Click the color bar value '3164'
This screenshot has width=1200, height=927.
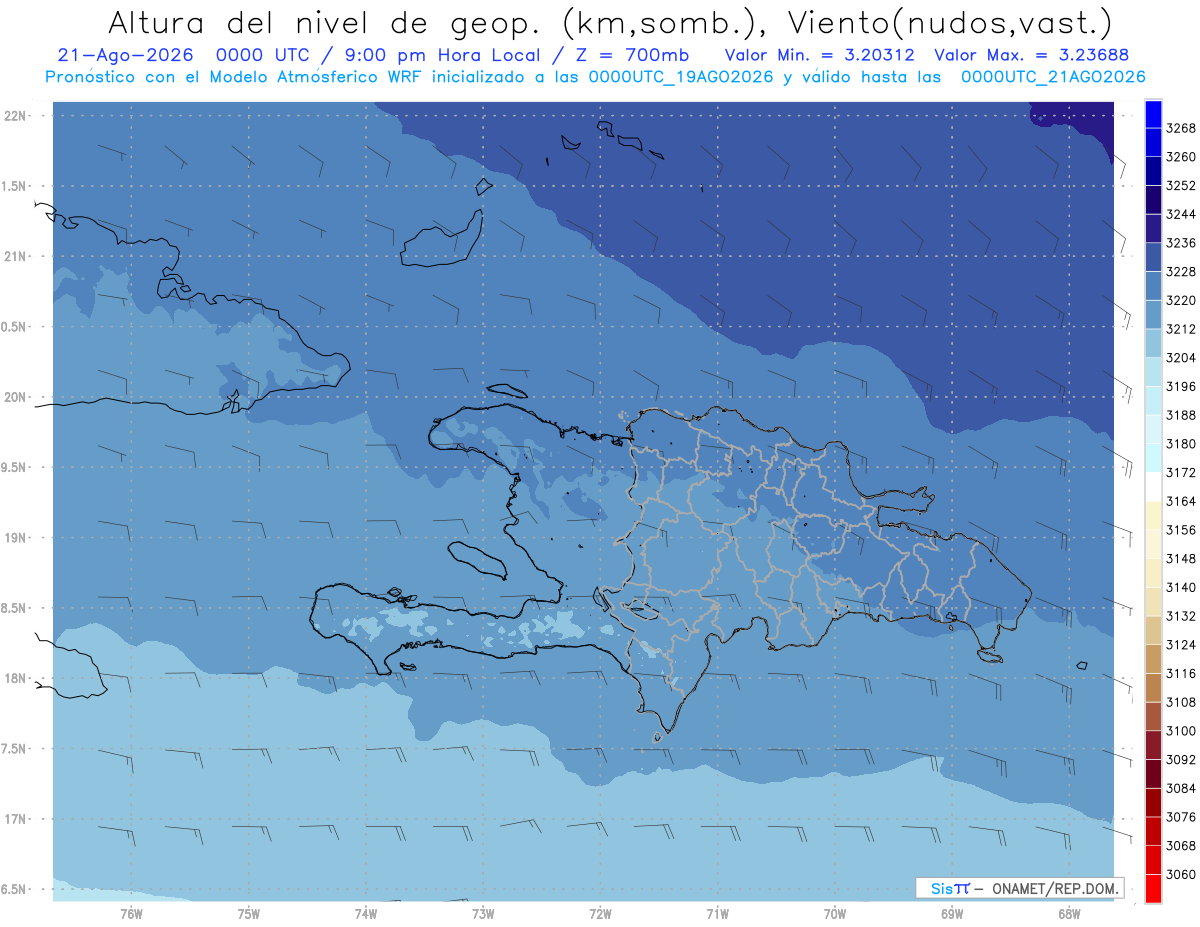(x=1181, y=501)
